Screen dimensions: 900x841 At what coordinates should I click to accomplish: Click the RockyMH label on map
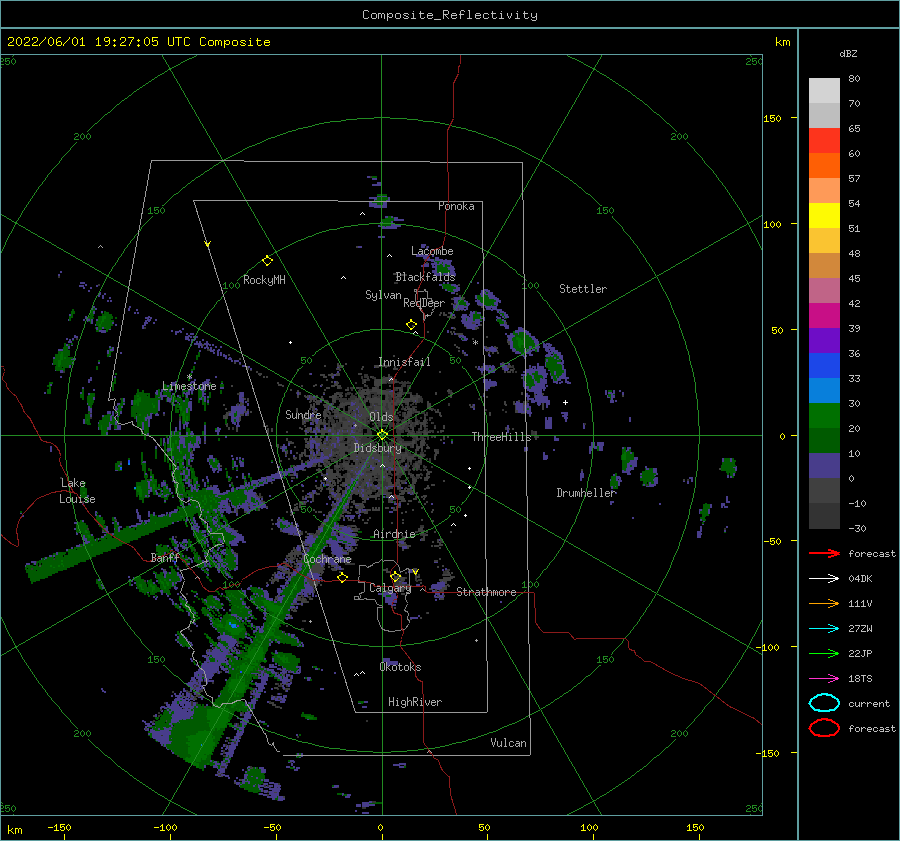(264, 280)
